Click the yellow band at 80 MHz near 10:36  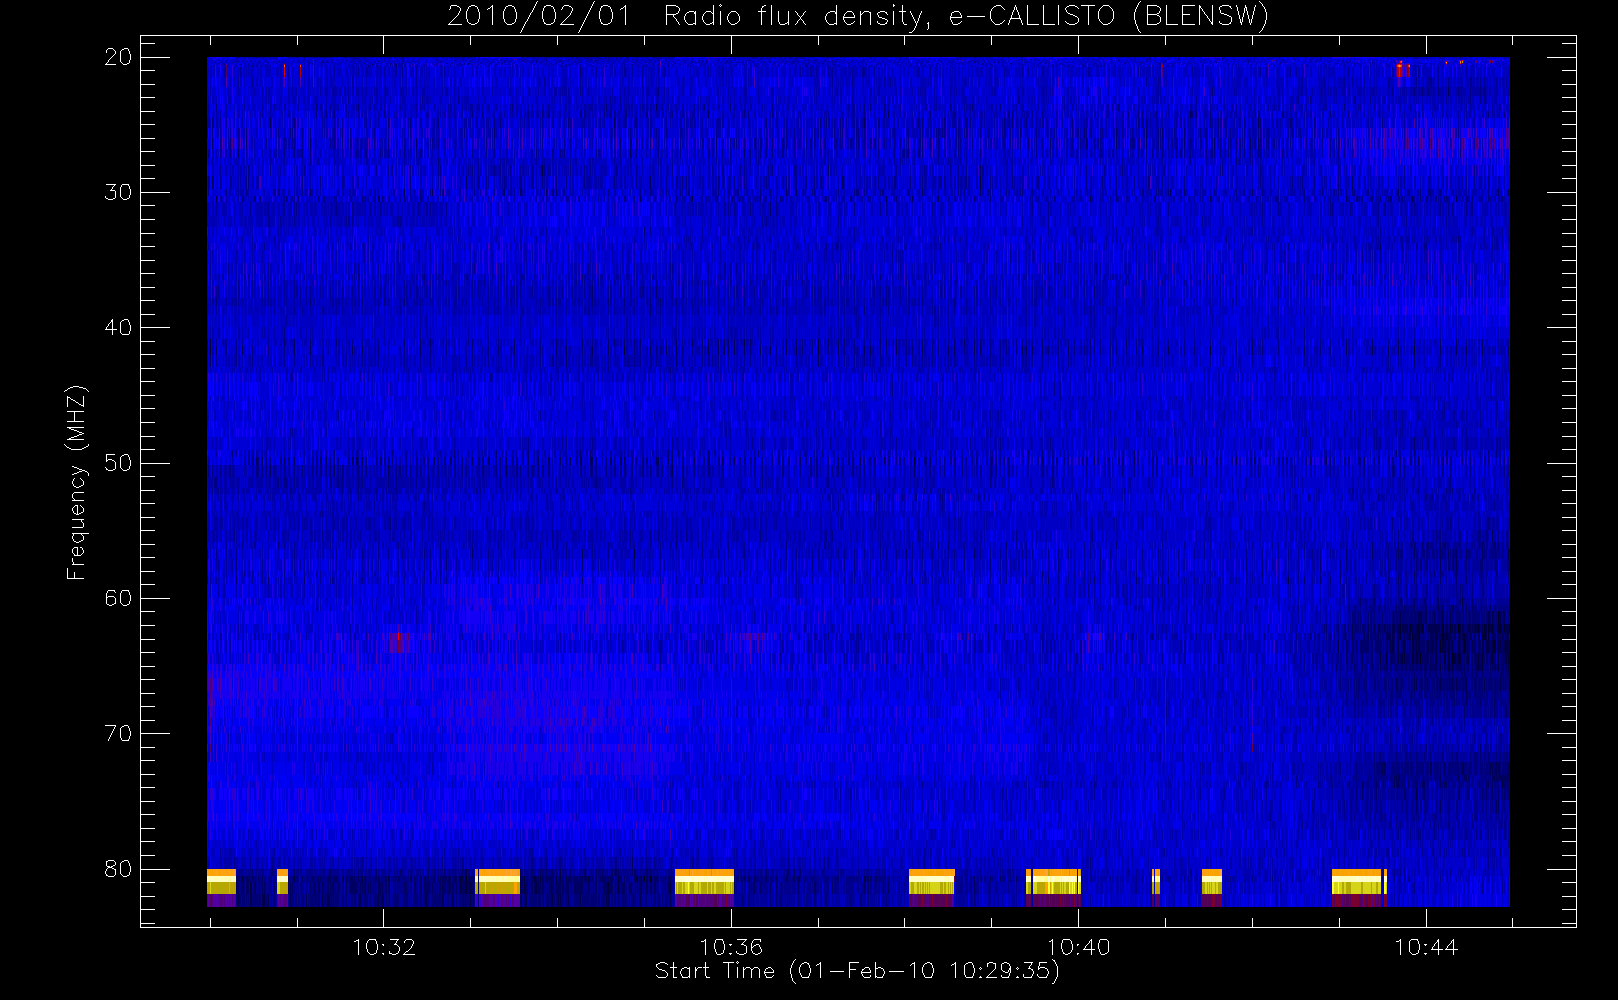704,882
